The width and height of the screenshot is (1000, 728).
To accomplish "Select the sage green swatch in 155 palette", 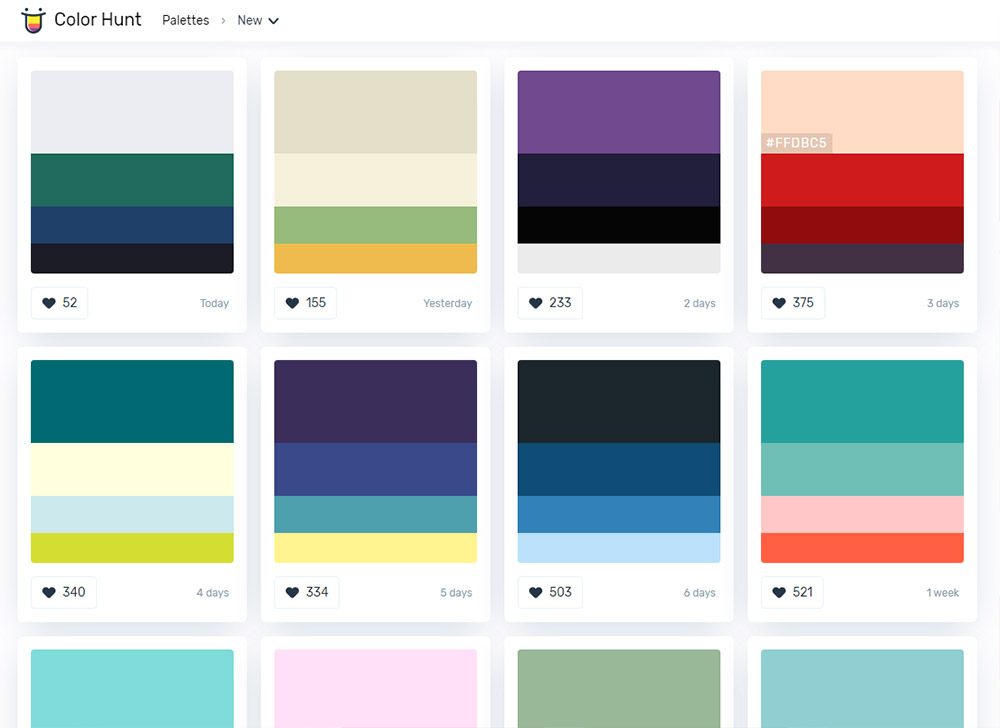I will coord(376,225).
